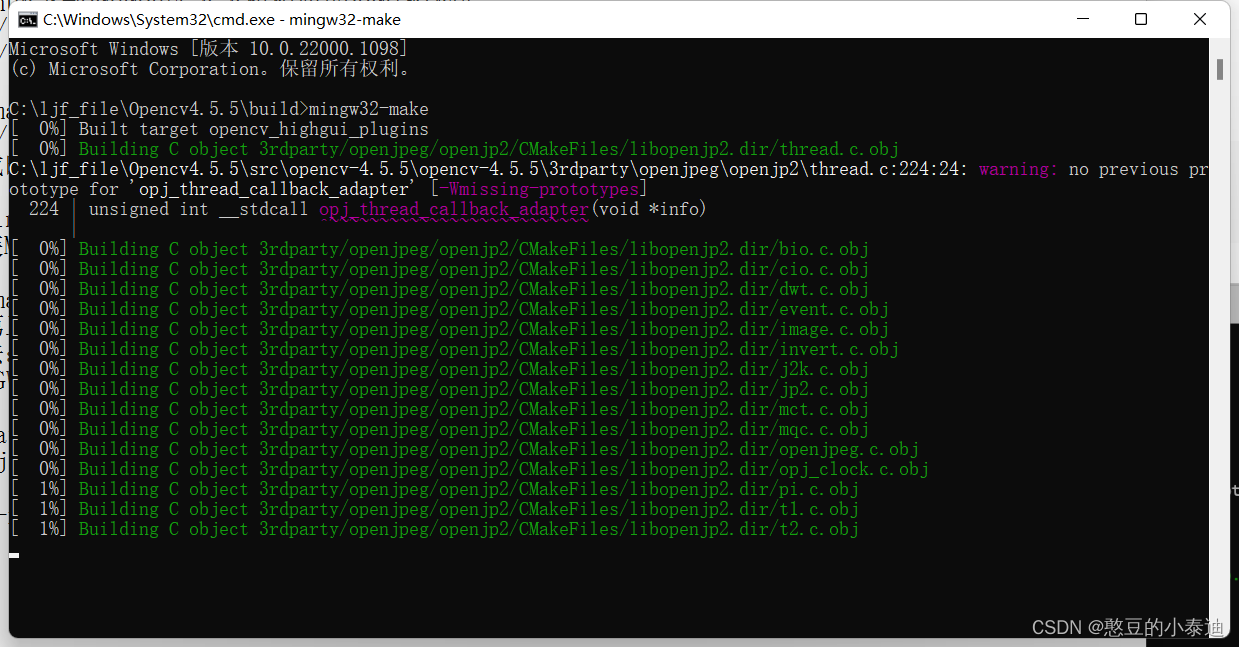The width and height of the screenshot is (1239, 647).
Task: Click the Microsoft Corporation copyright line
Action: pos(210,69)
